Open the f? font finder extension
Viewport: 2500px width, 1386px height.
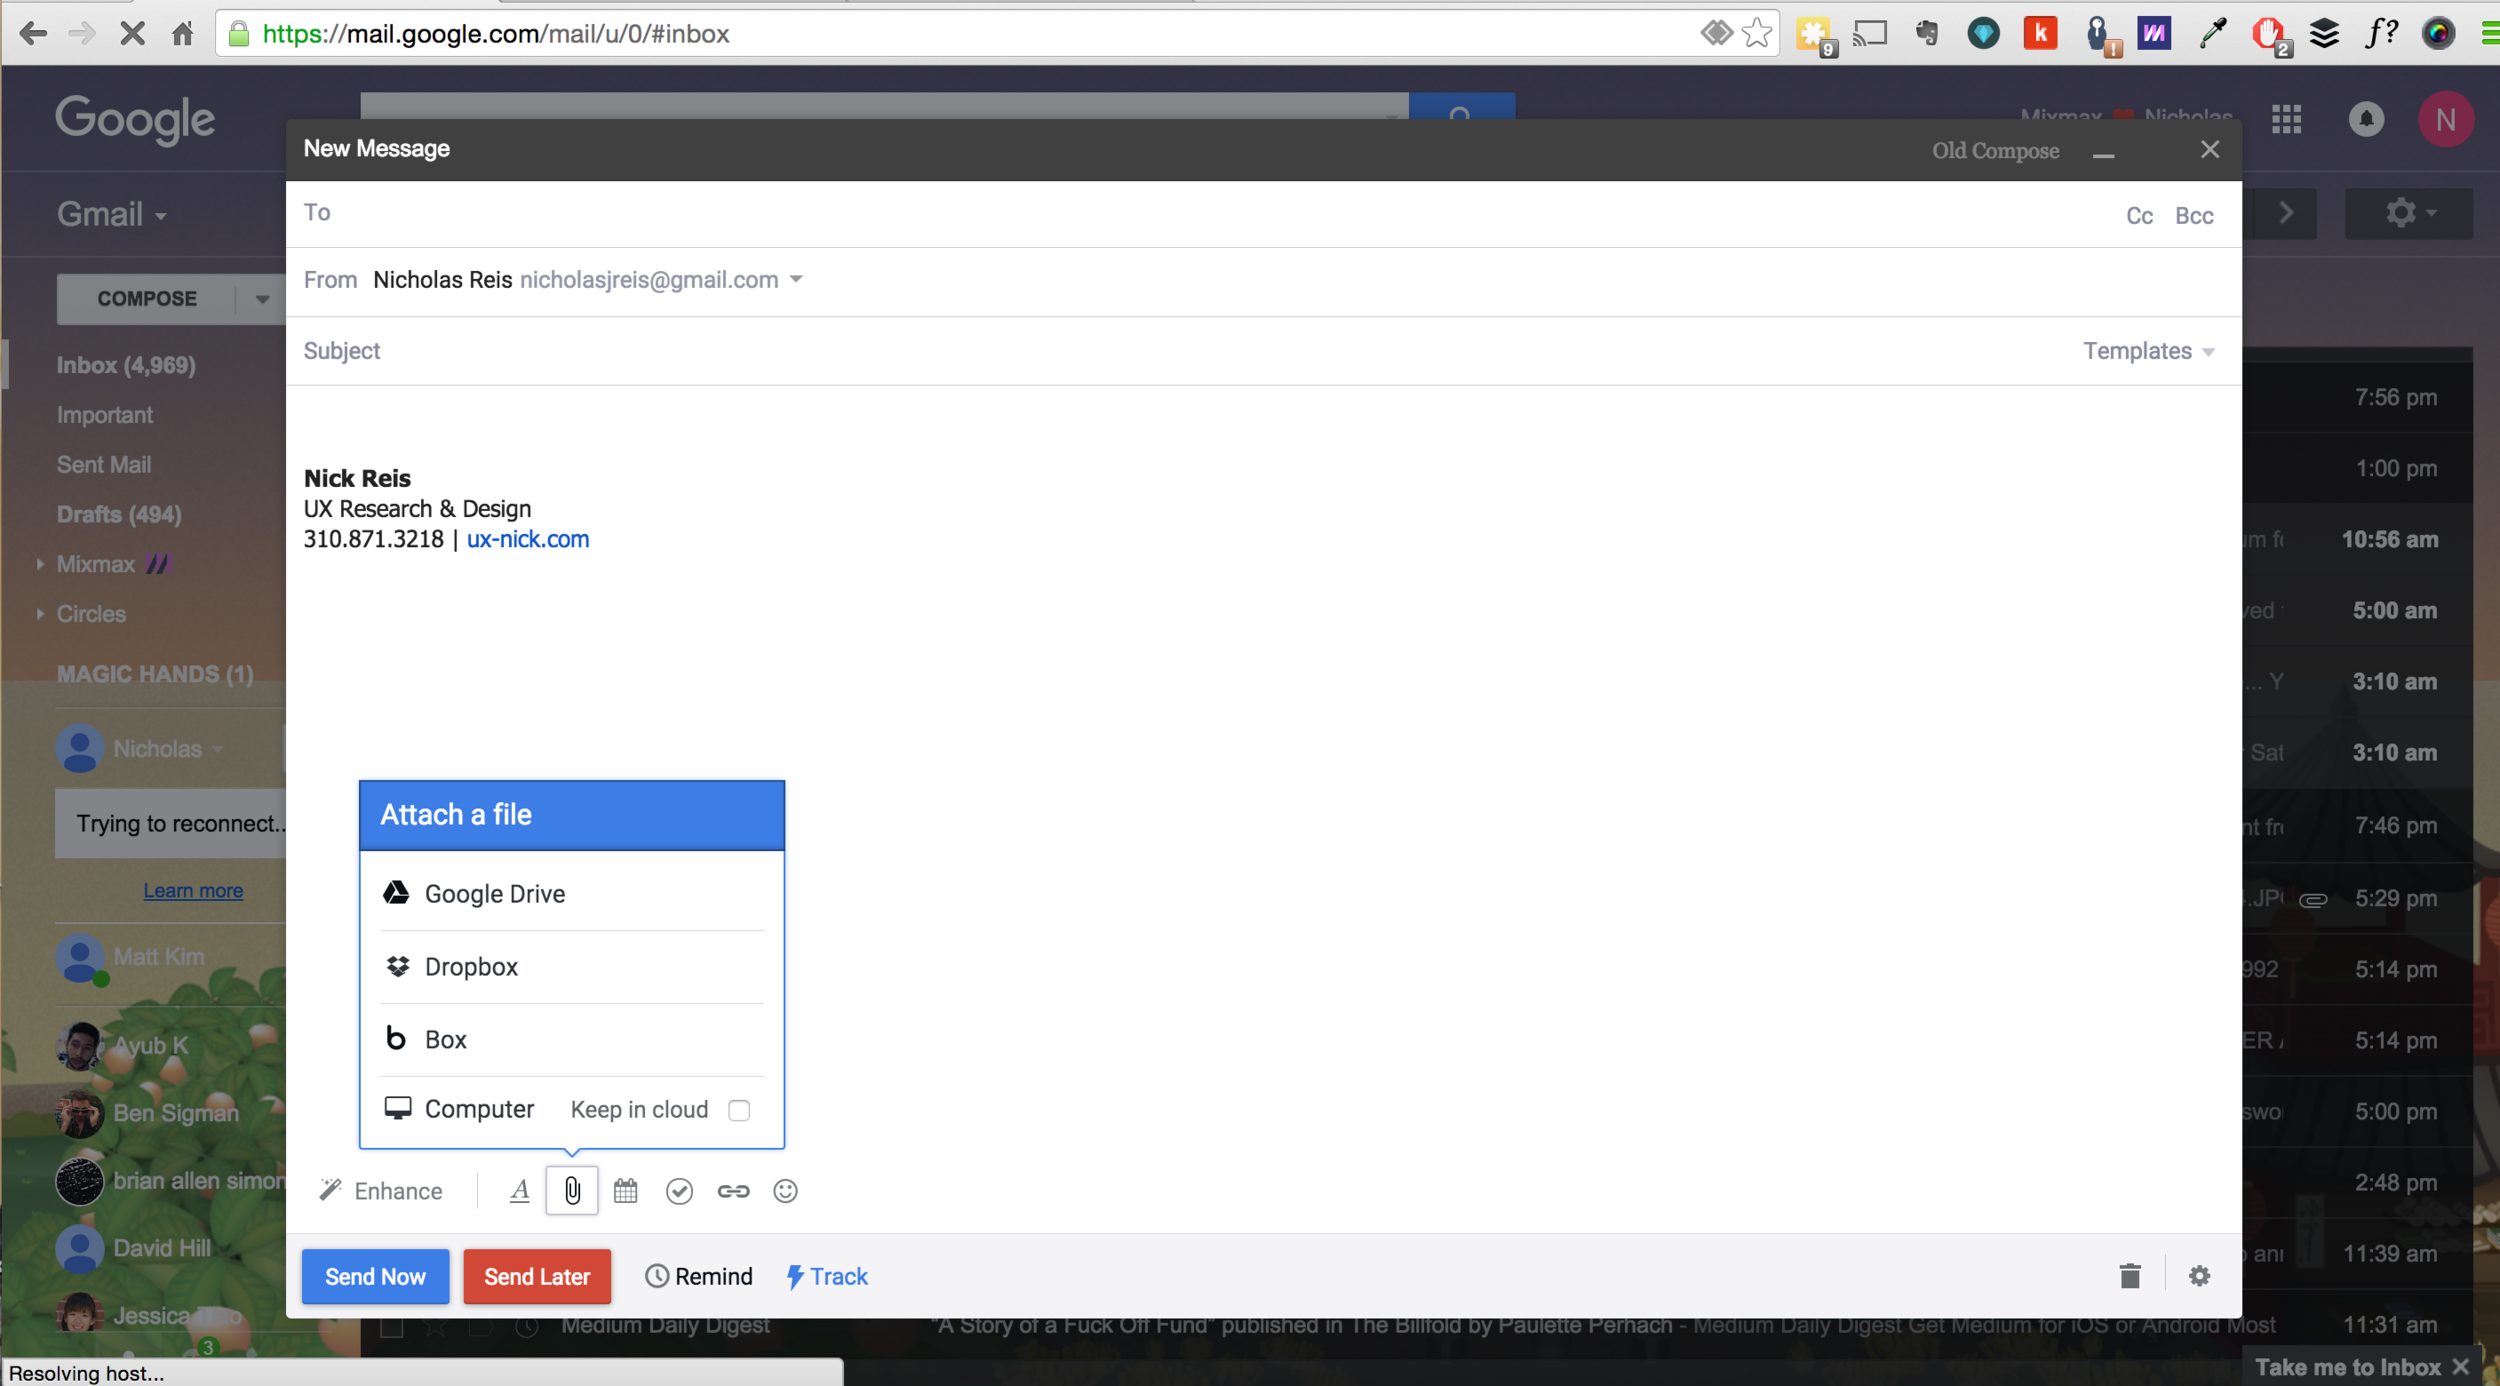coord(2382,34)
